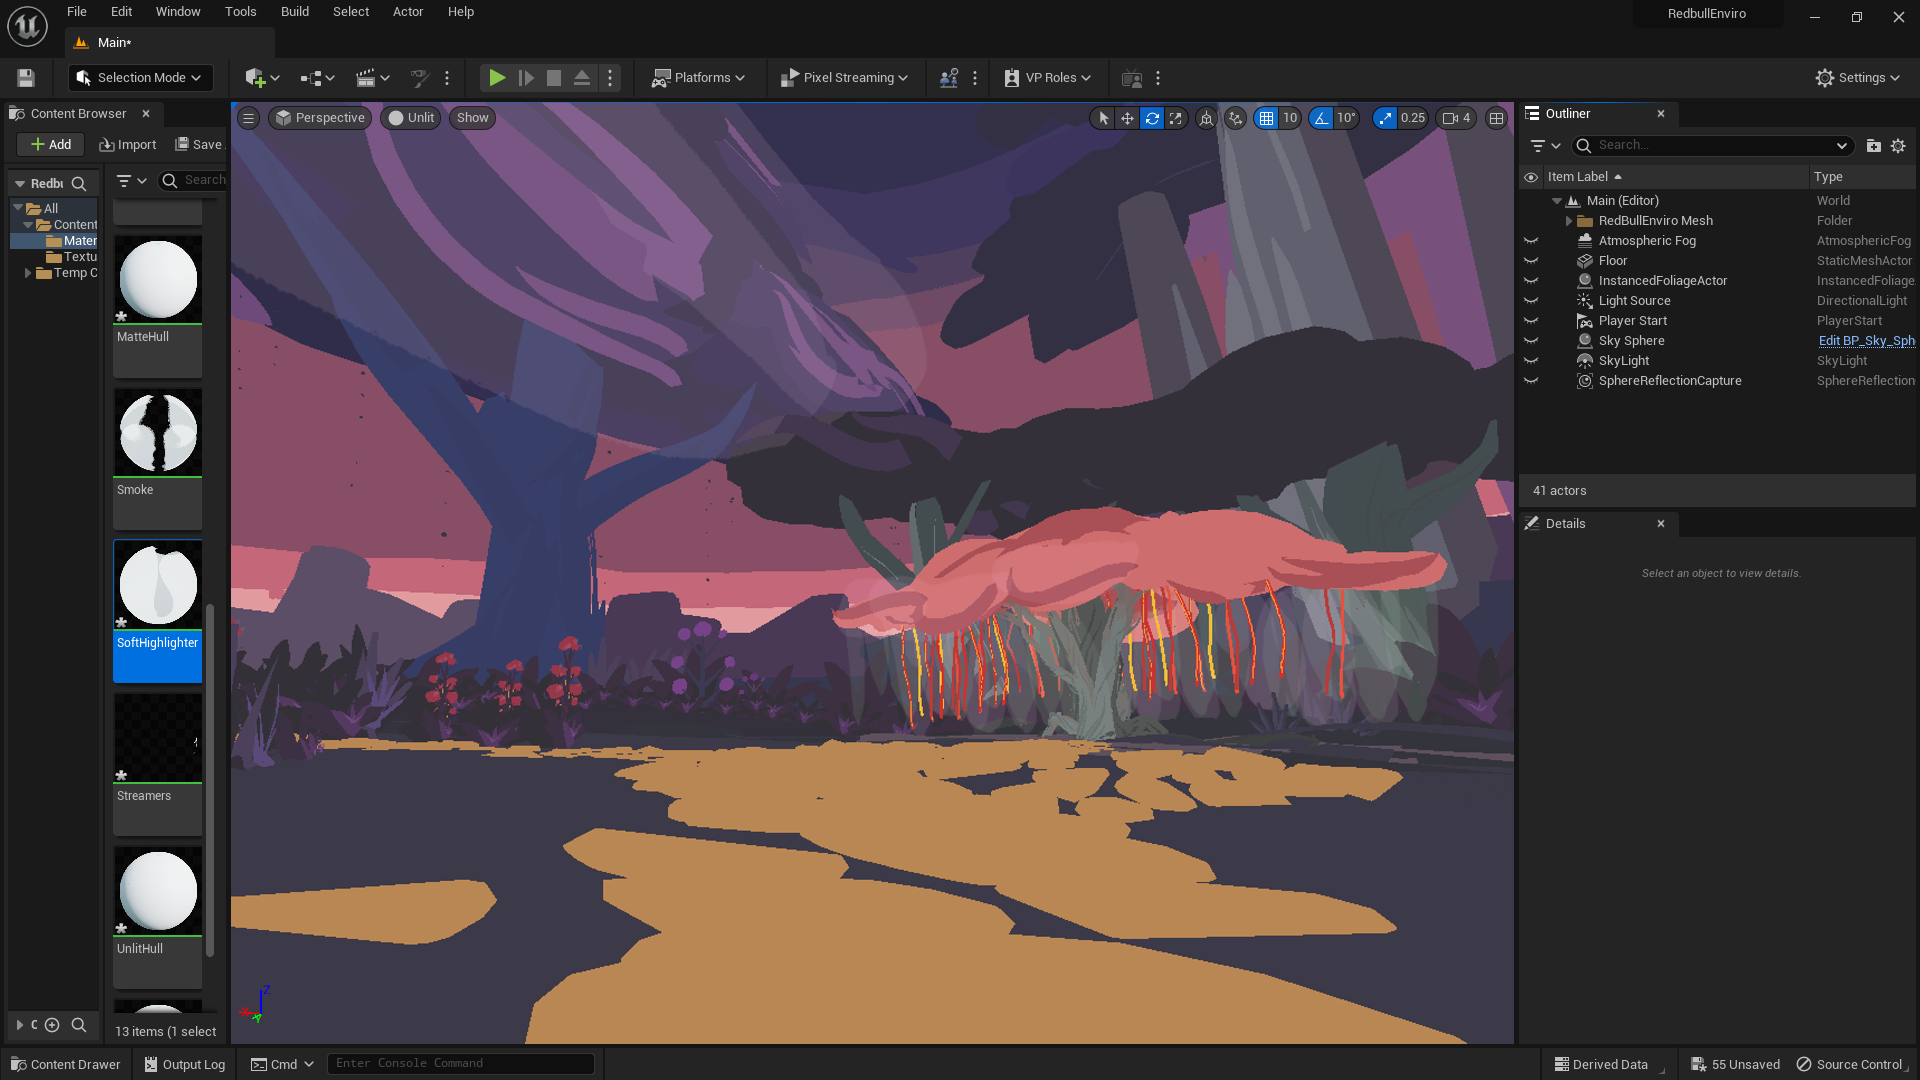Expand the RedBullEnviro Mesh folder

(x=1569, y=221)
